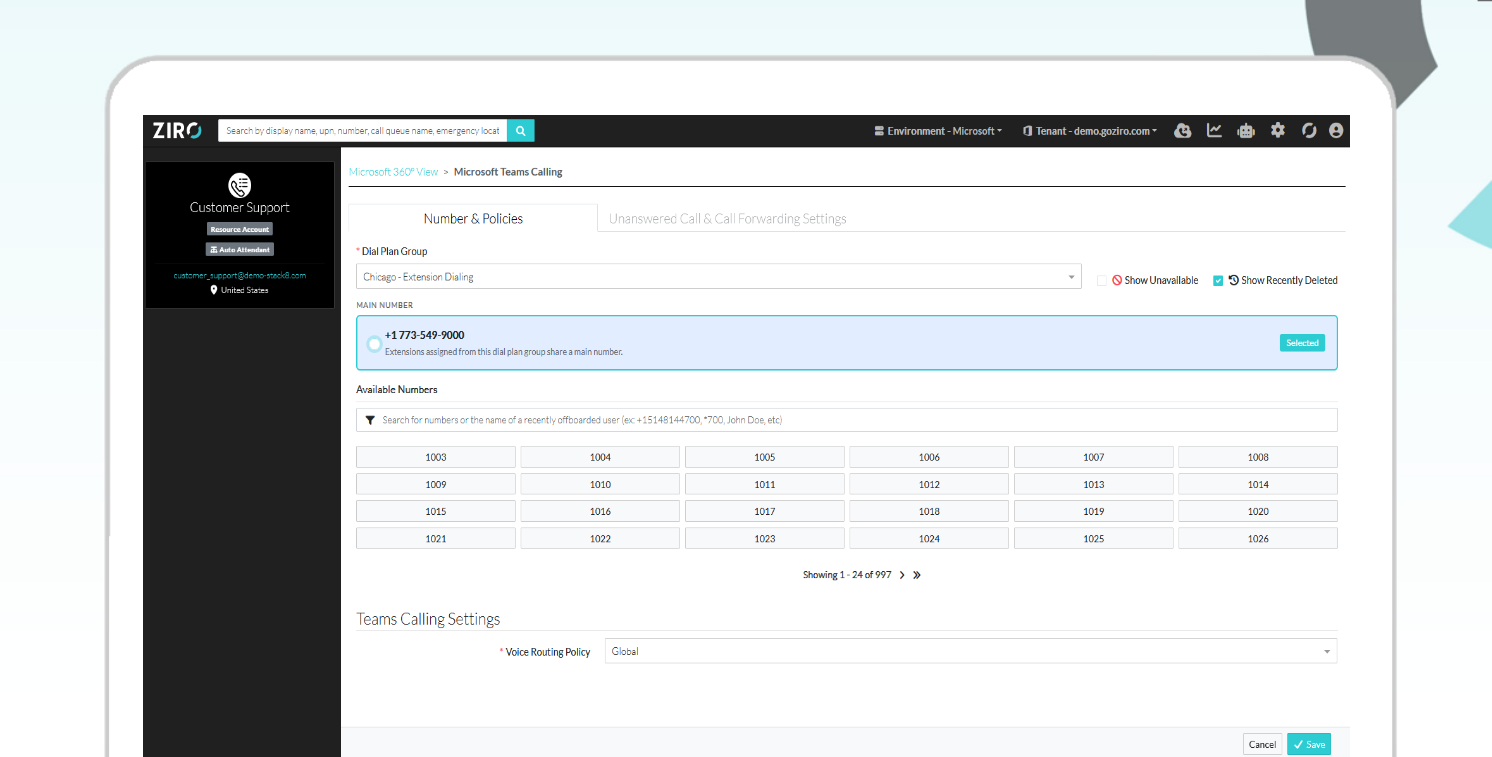Image resolution: width=1492 pixels, height=757 pixels.
Task: Enable Show Unavailable checkbox
Action: (x=1102, y=281)
